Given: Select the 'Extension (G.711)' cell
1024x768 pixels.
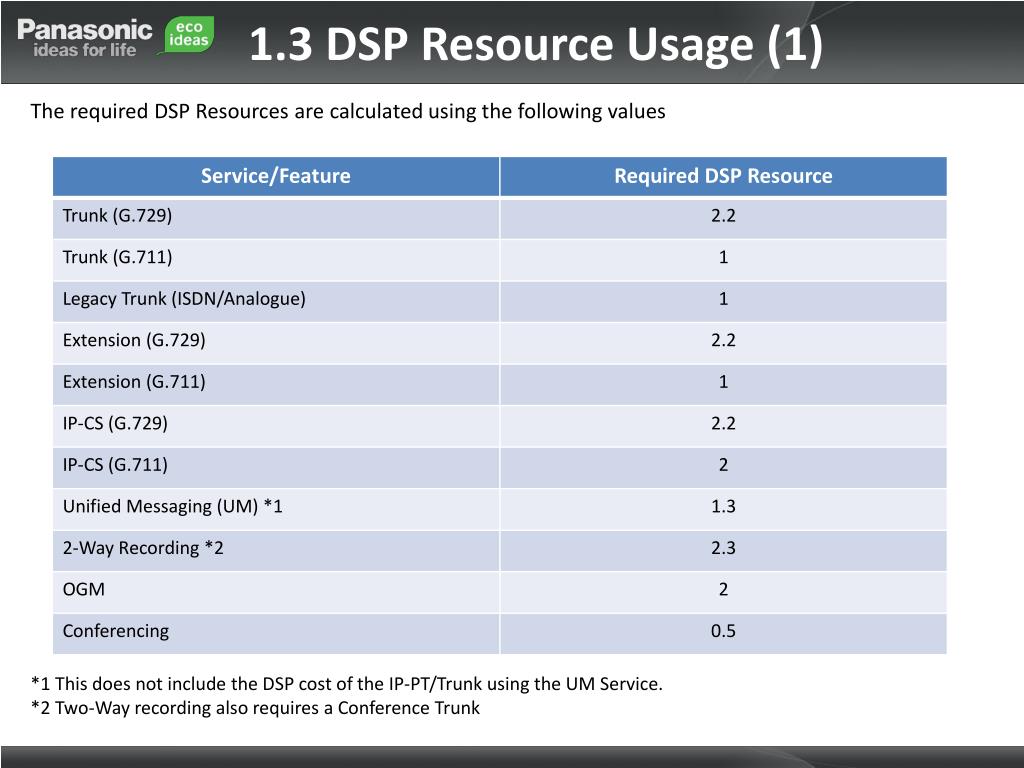Looking at the screenshot, I should tap(276, 384).
